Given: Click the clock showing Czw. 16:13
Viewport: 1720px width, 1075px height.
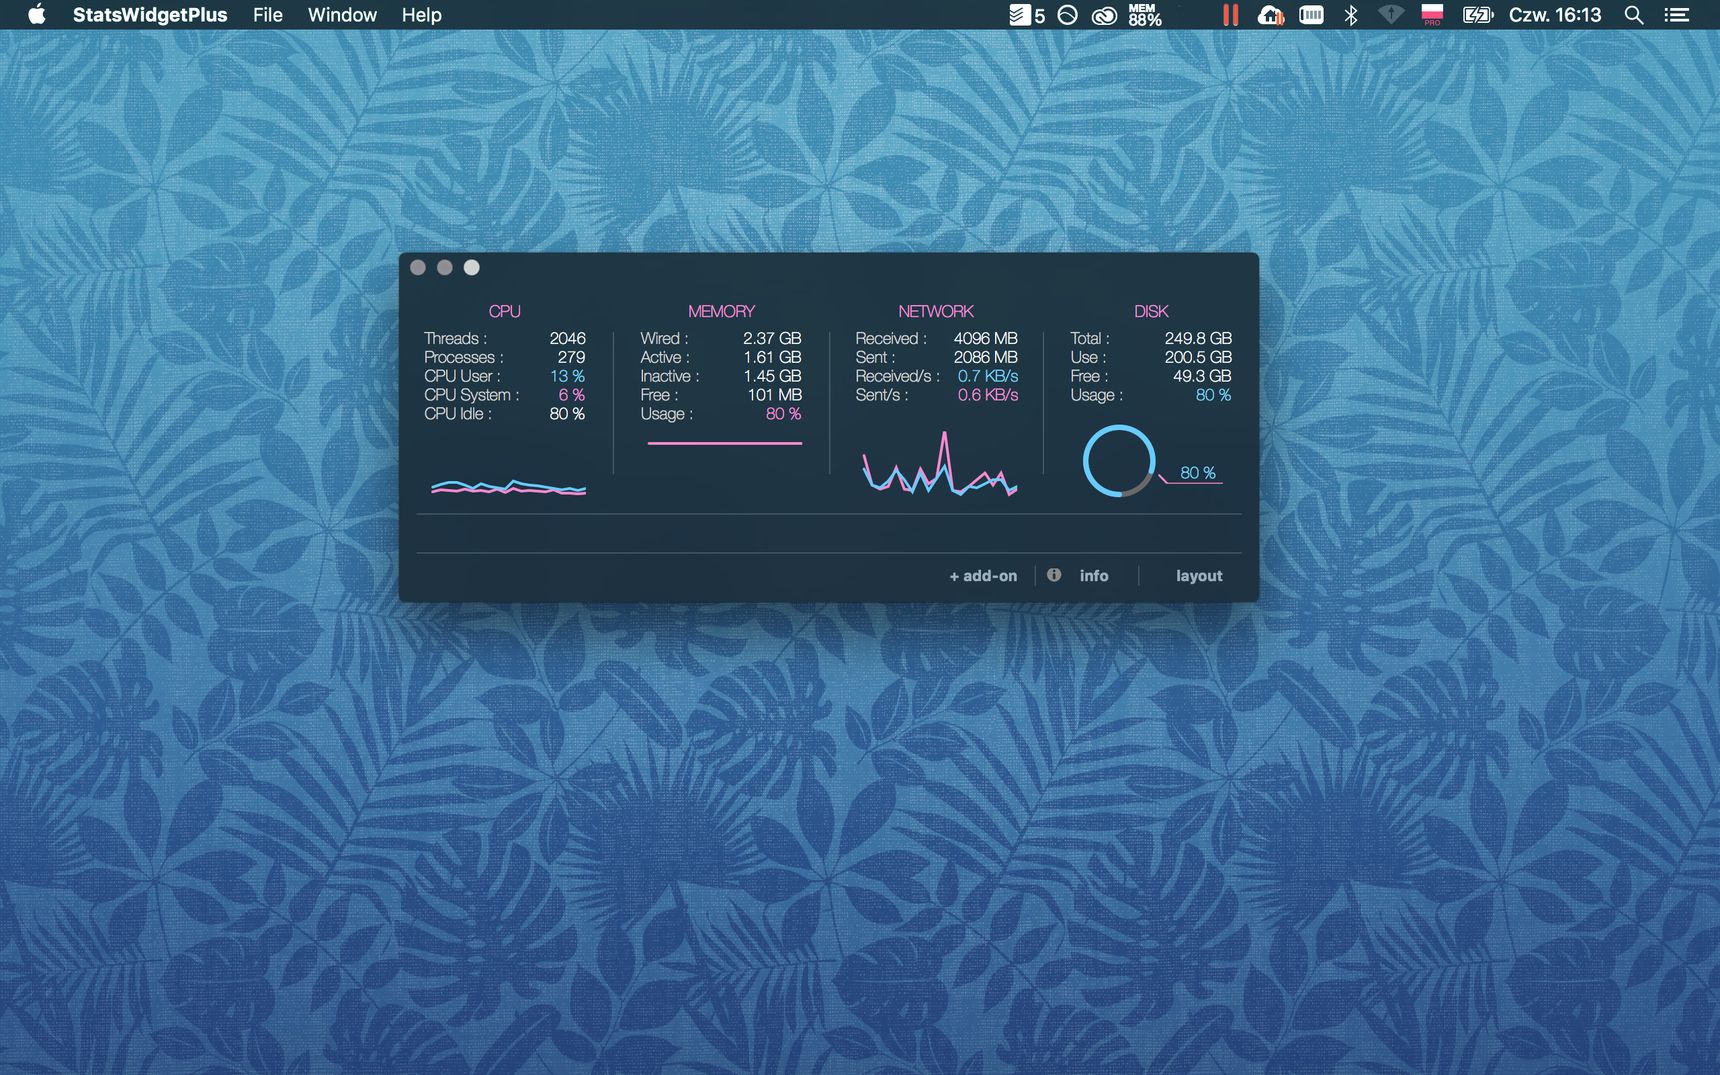Looking at the screenshot, I should (1555, 15).
